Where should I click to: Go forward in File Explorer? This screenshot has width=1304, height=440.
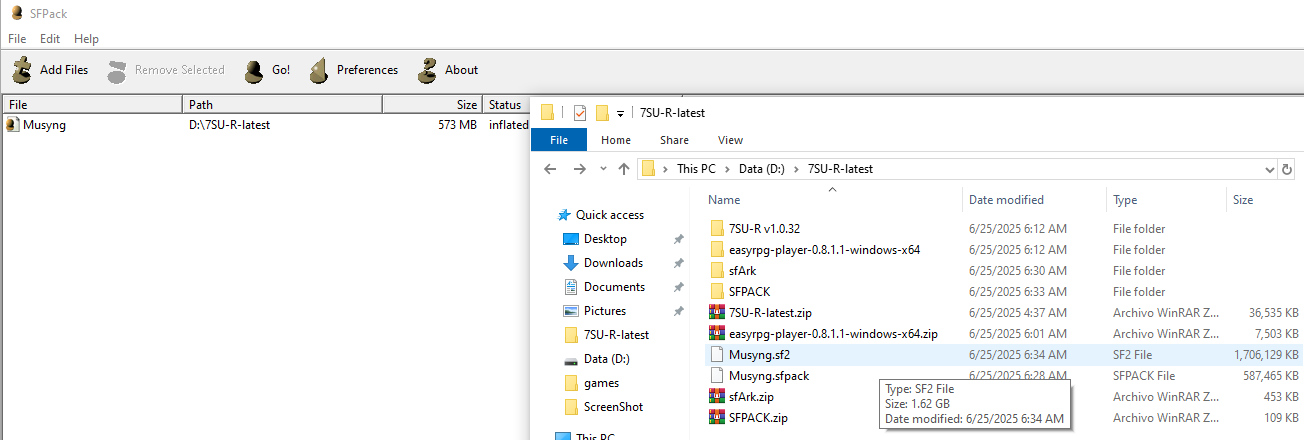click(579, 169)
